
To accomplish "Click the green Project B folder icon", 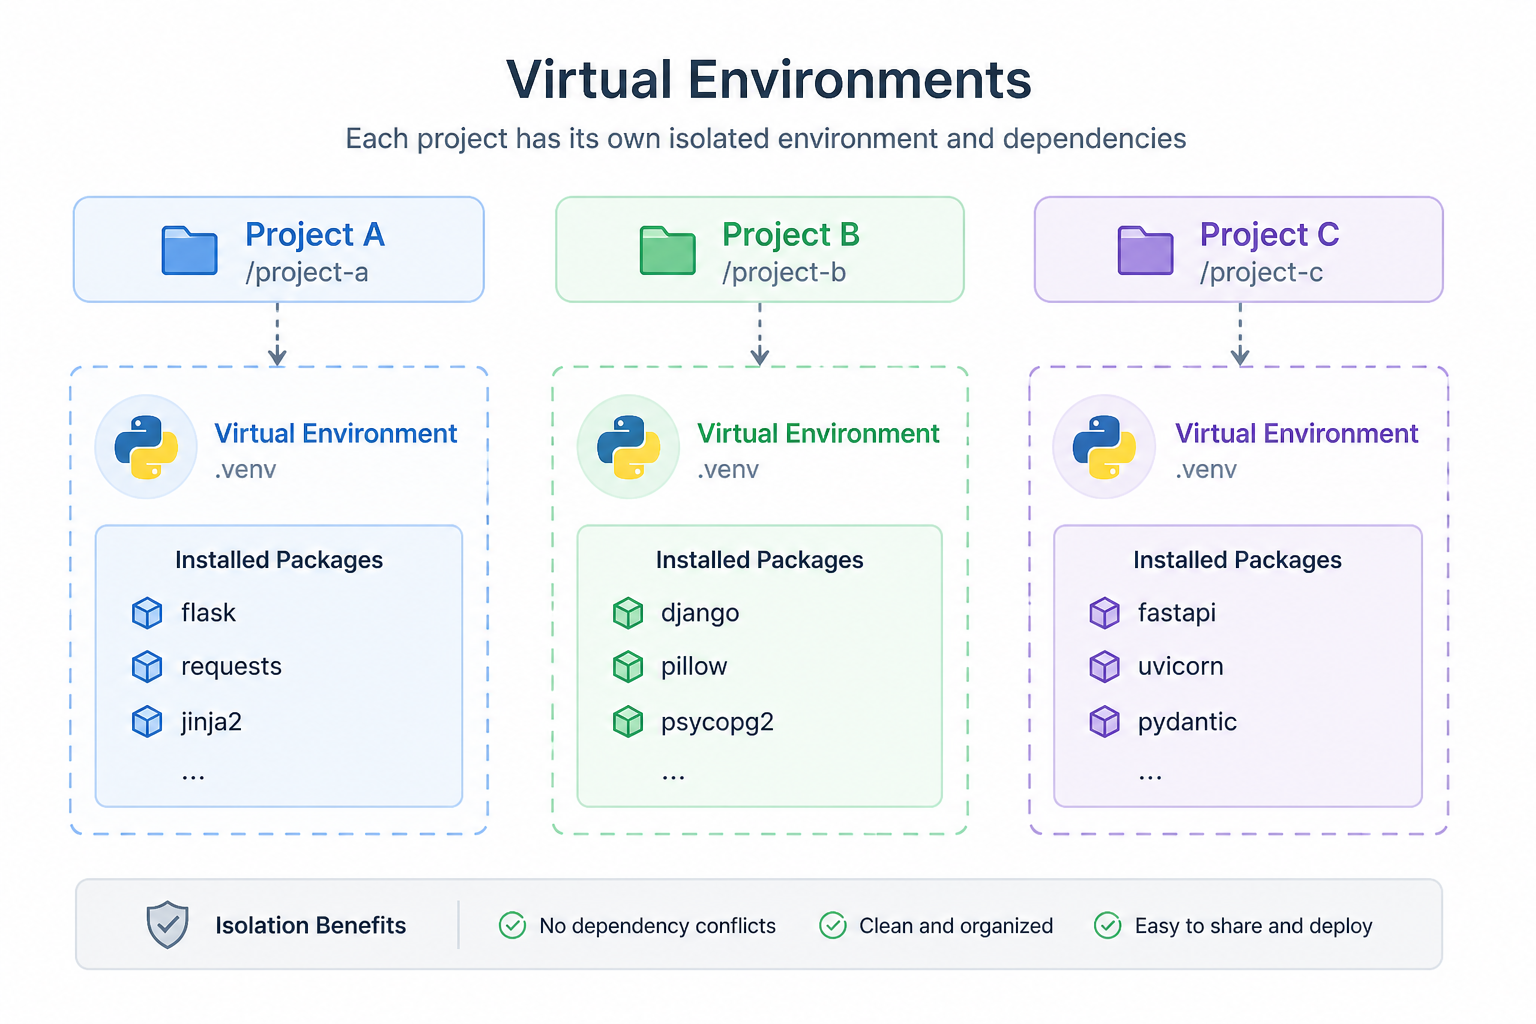I will point(668,250).
